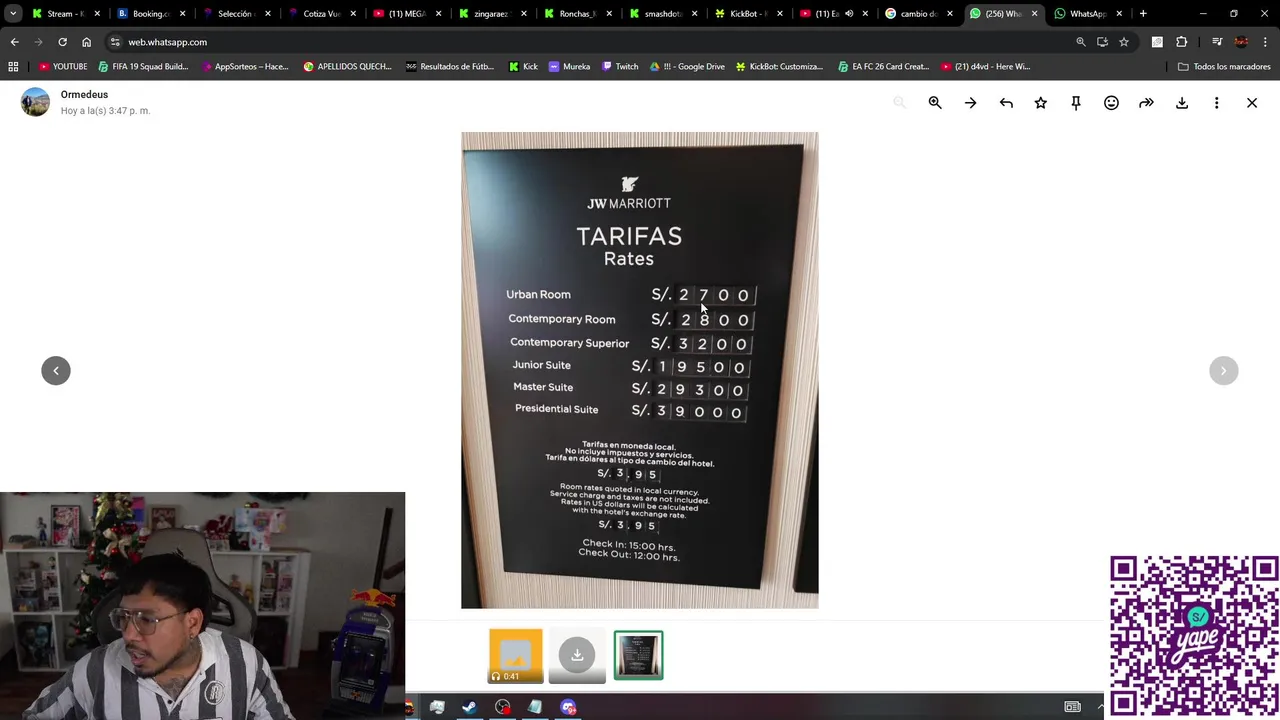1280x720 pixels.
Task: Reply to the image with curved arrow
Action: click(1006, 103)
